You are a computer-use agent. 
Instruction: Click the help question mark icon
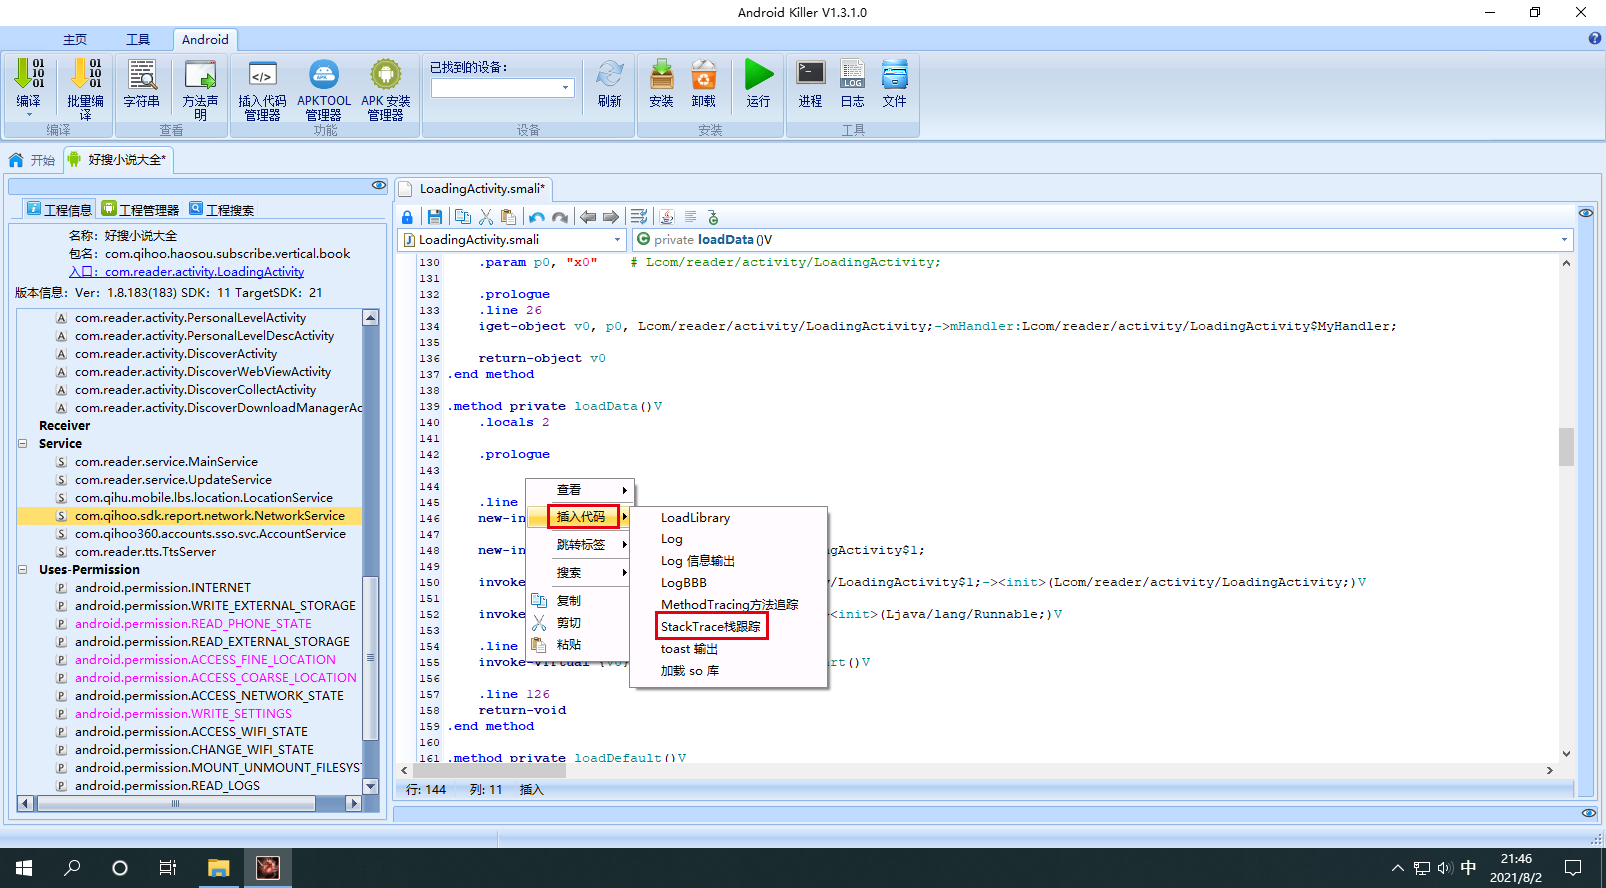click(x=1595, y=39)
